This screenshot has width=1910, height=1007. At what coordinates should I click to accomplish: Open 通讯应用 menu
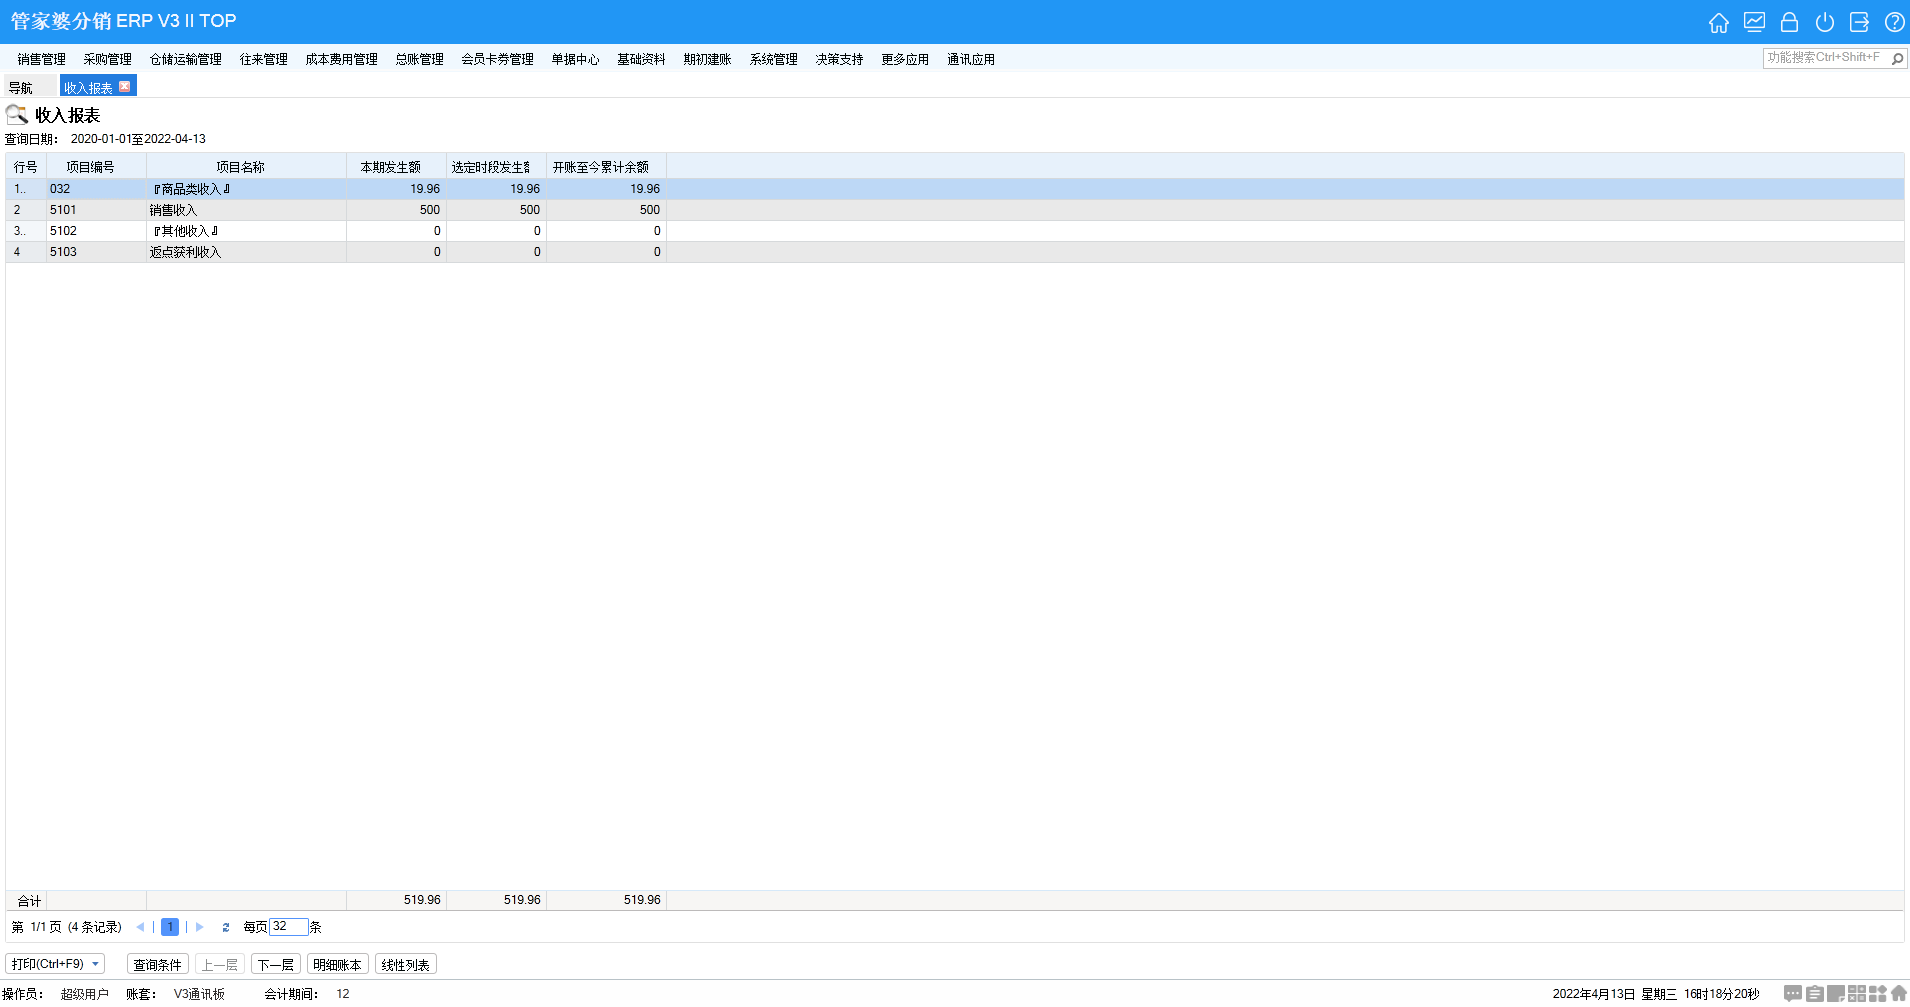point(971,59)
